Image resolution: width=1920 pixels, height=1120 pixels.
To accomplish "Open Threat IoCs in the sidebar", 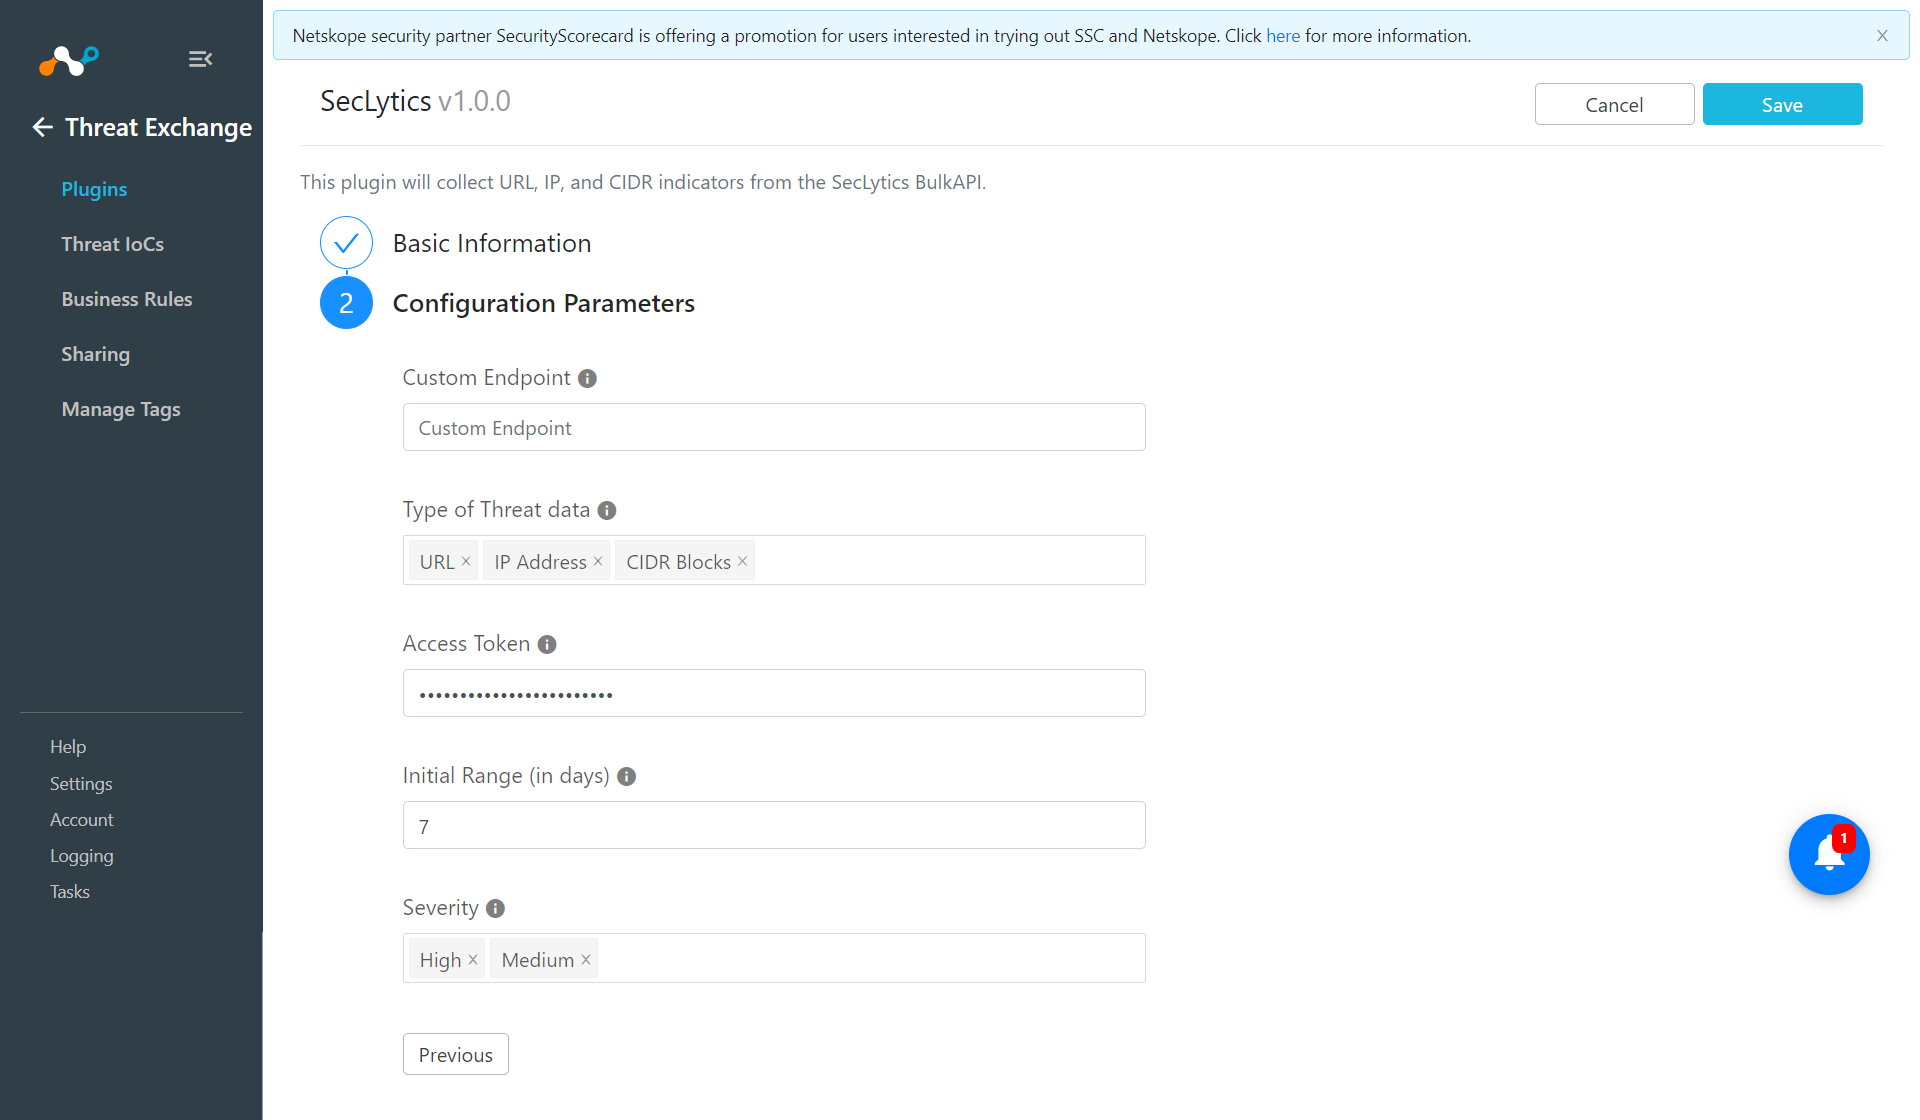I will [112, 244].
